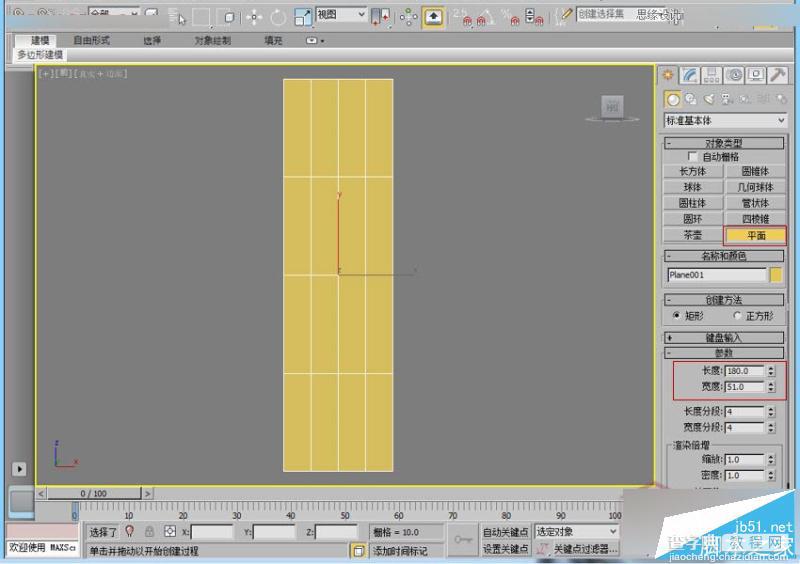
Task: Select the Shapes category icon
Action: click(691, 99)
